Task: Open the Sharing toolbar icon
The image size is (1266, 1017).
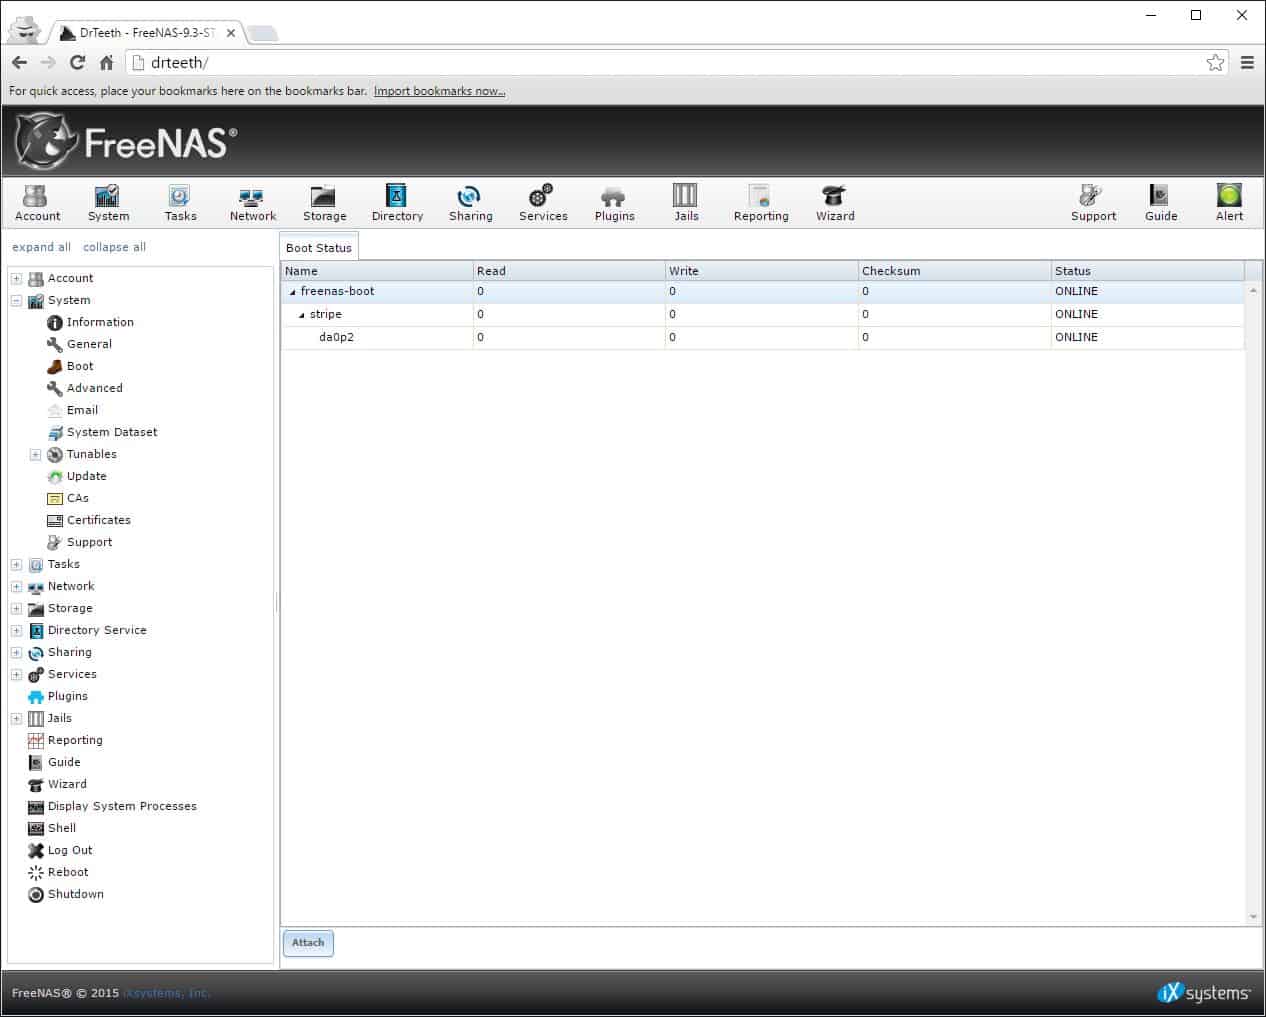Action: [x=470, y=203]
